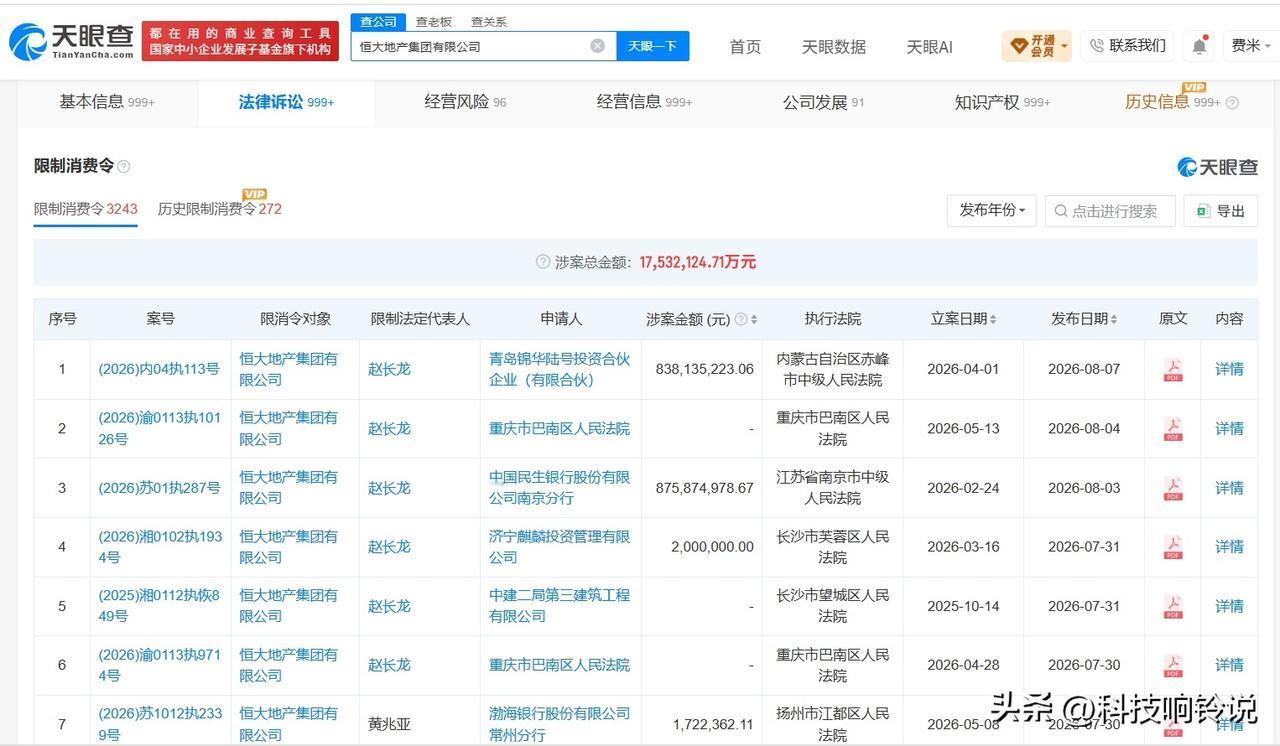1280x746 pixels.
Task: Click the total amount 17,532,124.71万元
Action: [698, 262]
